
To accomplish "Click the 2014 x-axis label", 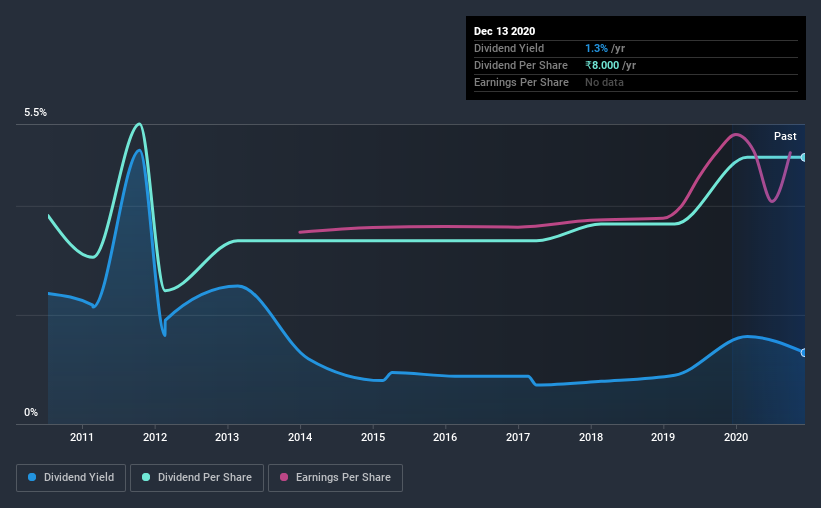I will [300, 437].
